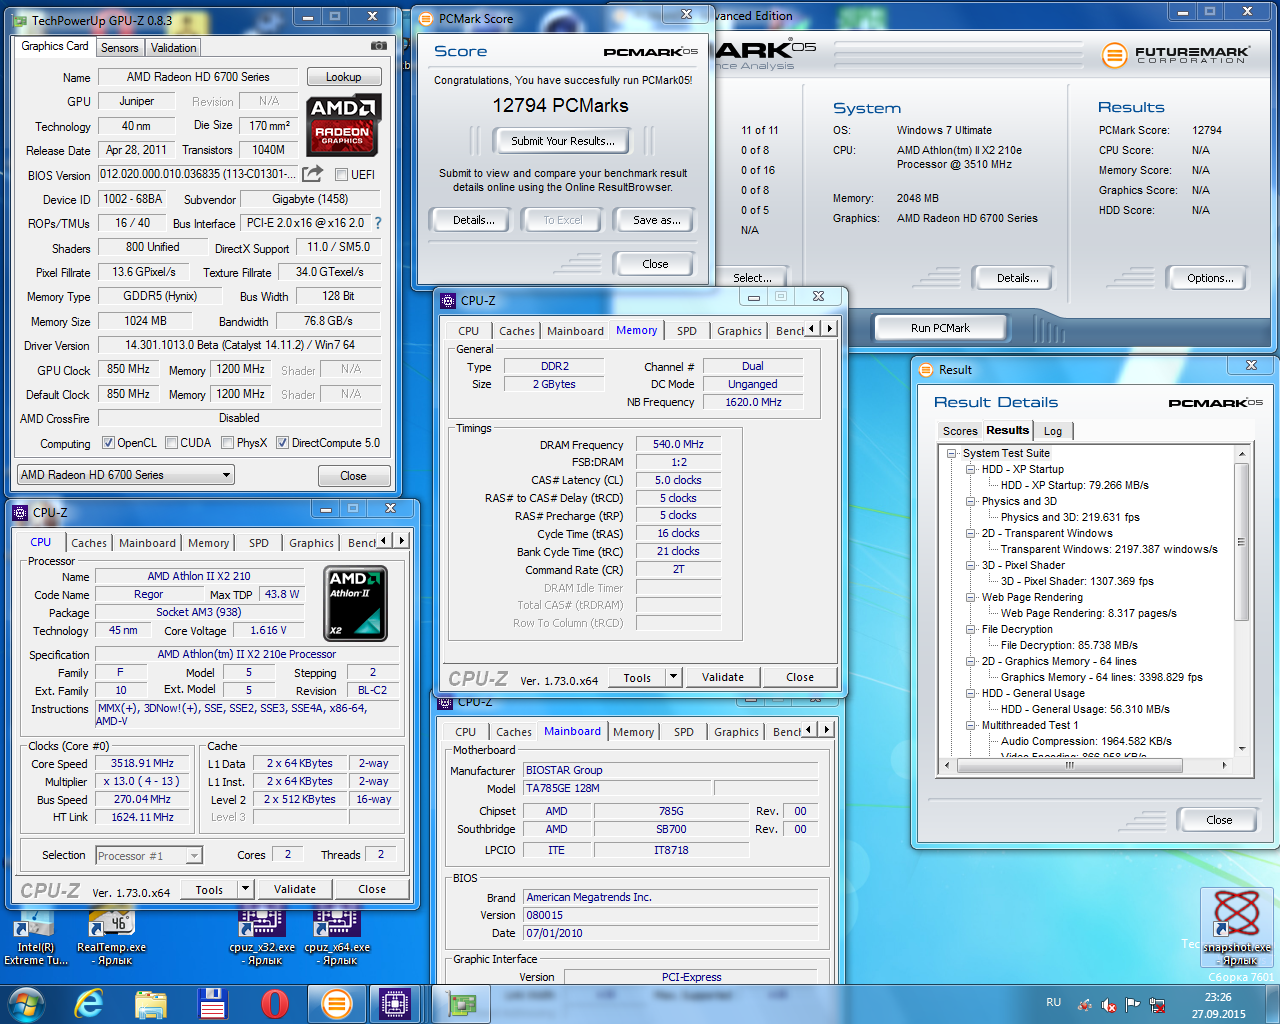Click the AMD Radeon Graphics logo in GPU-Z
1280x1024 pixels.
click(x=343, y=126)
